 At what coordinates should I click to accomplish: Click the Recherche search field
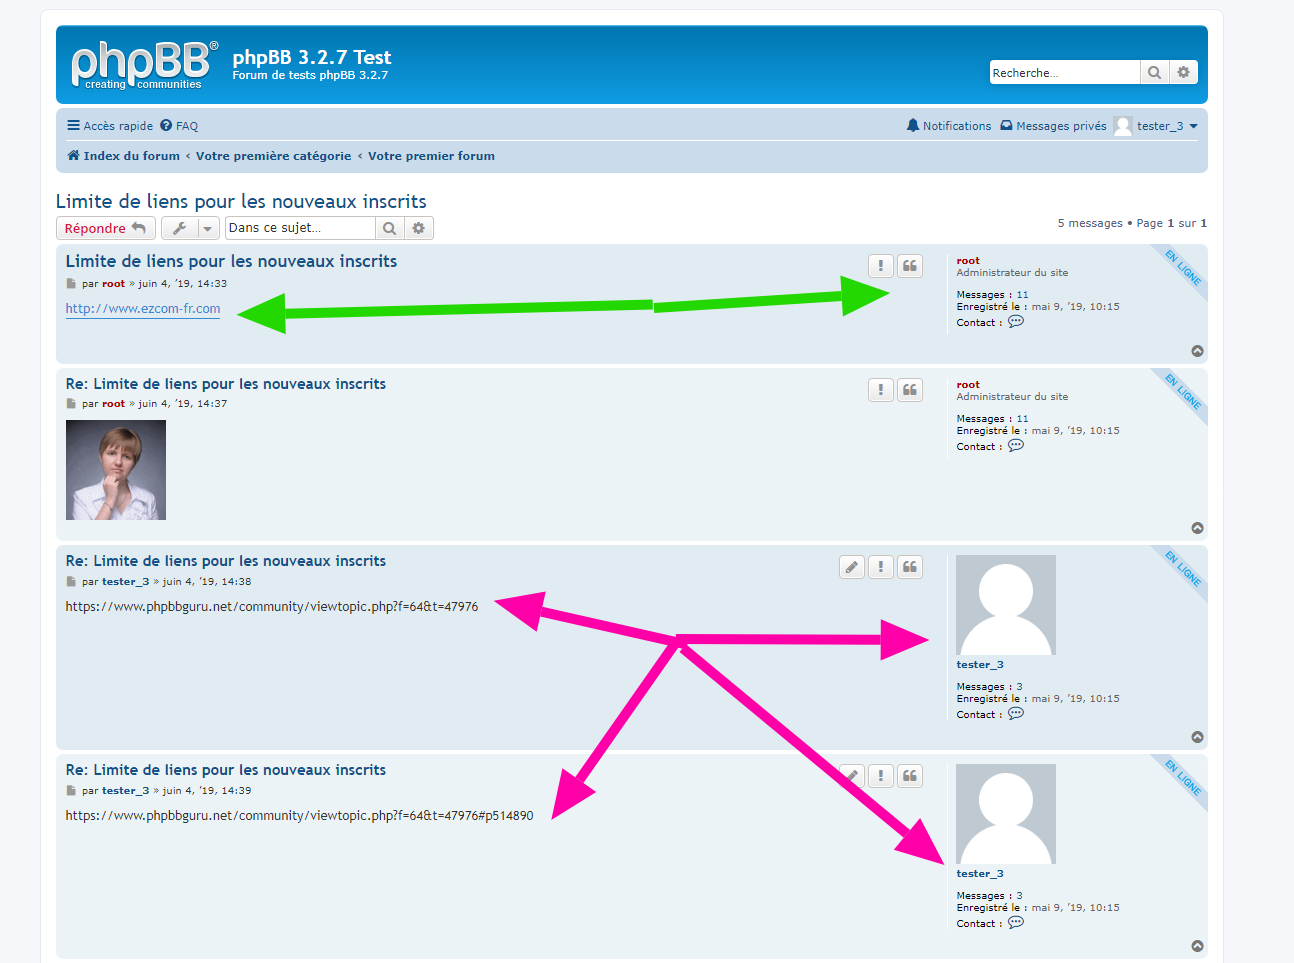(1063, 73)
